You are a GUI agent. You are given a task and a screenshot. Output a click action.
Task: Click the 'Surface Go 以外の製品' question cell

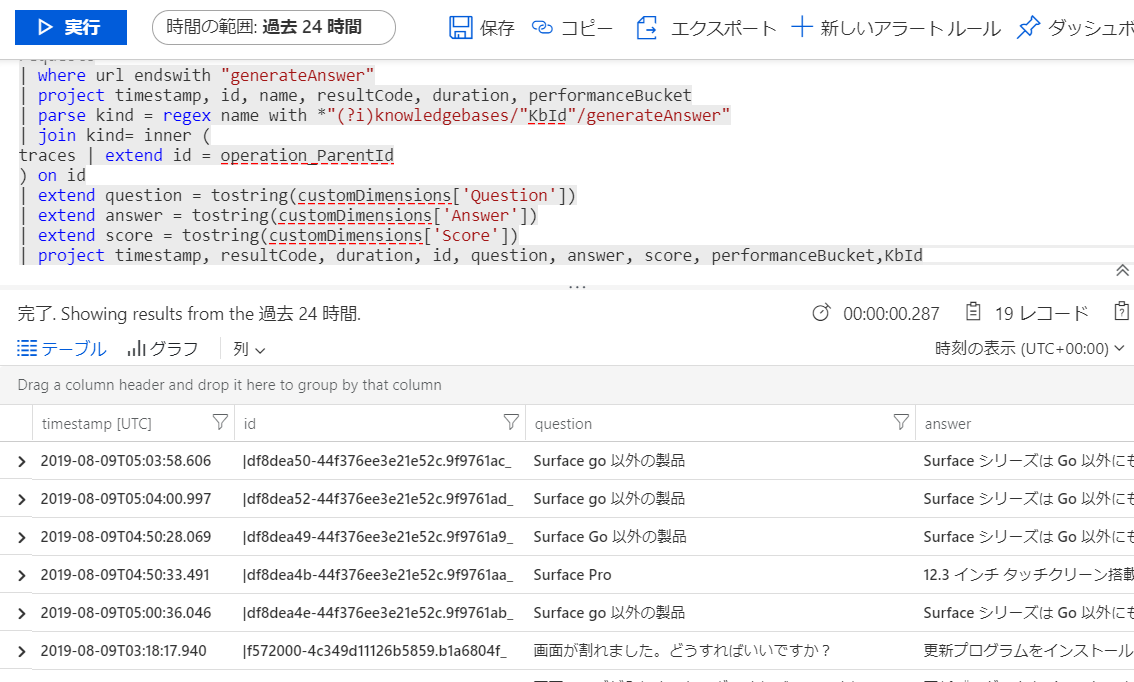click(610, 537)
